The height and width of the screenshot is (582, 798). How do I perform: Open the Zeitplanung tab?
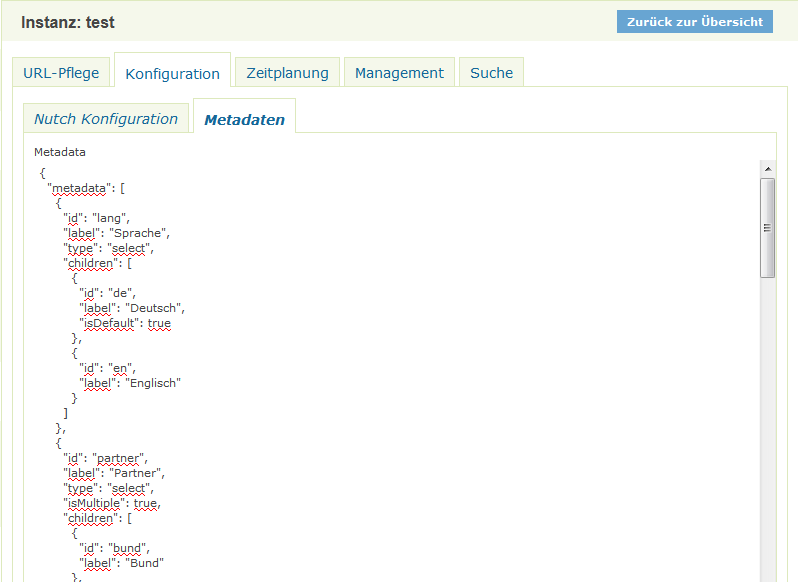pos(287,73)
